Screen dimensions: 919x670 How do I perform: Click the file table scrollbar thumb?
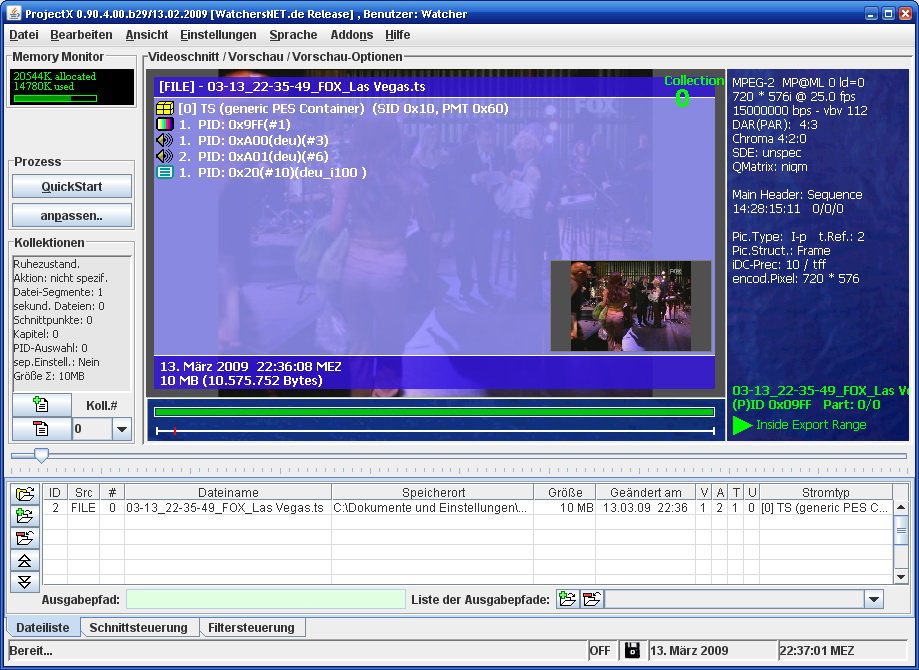click(x=901, y=531)
